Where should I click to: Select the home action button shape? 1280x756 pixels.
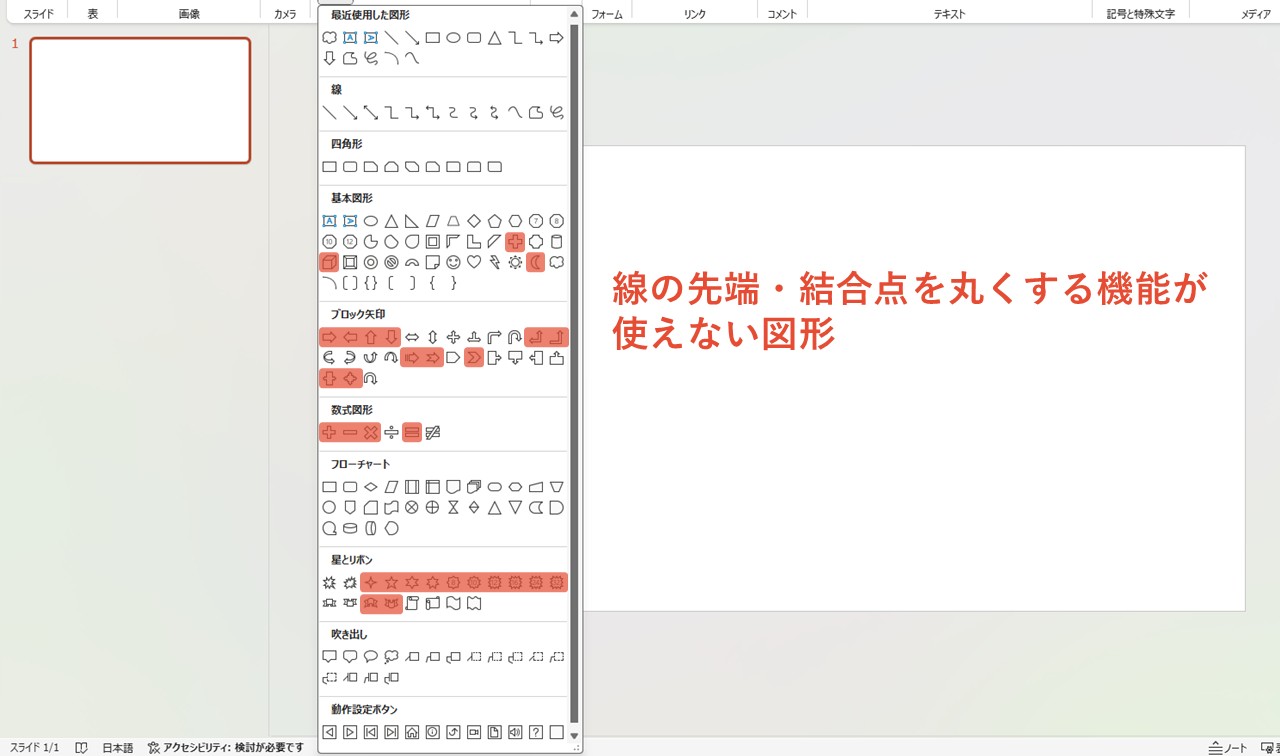pos(412,732)
